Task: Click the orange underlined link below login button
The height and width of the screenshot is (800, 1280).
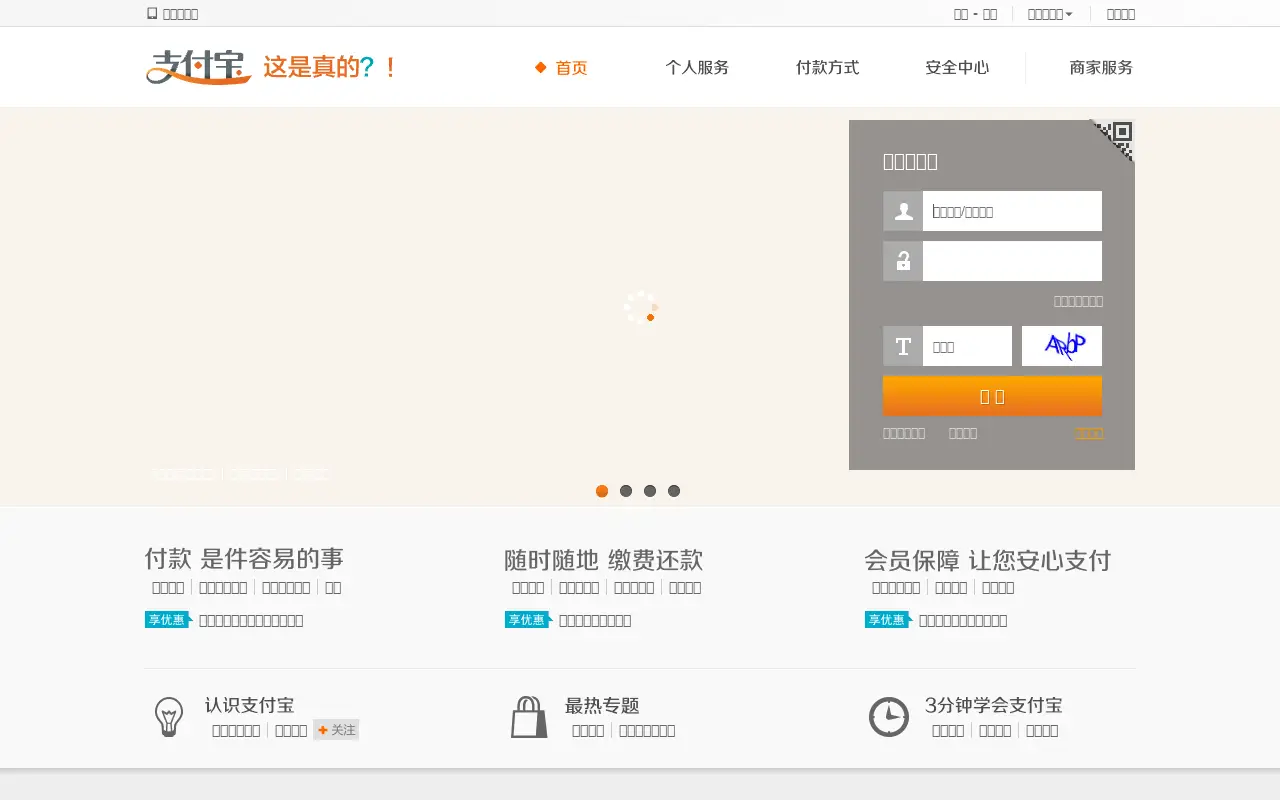Action: coord(1089,433)
